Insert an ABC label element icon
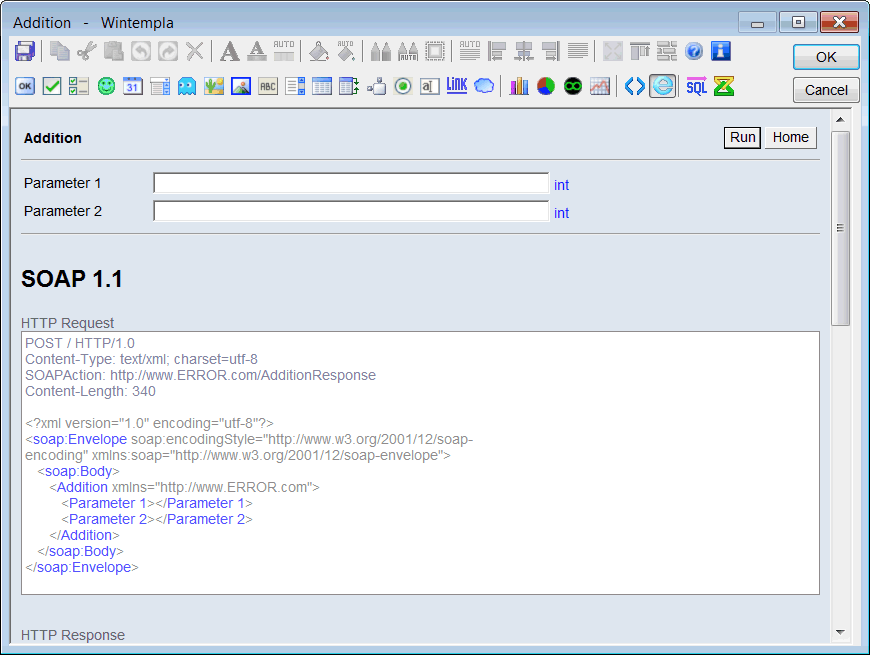 point(268,86)
